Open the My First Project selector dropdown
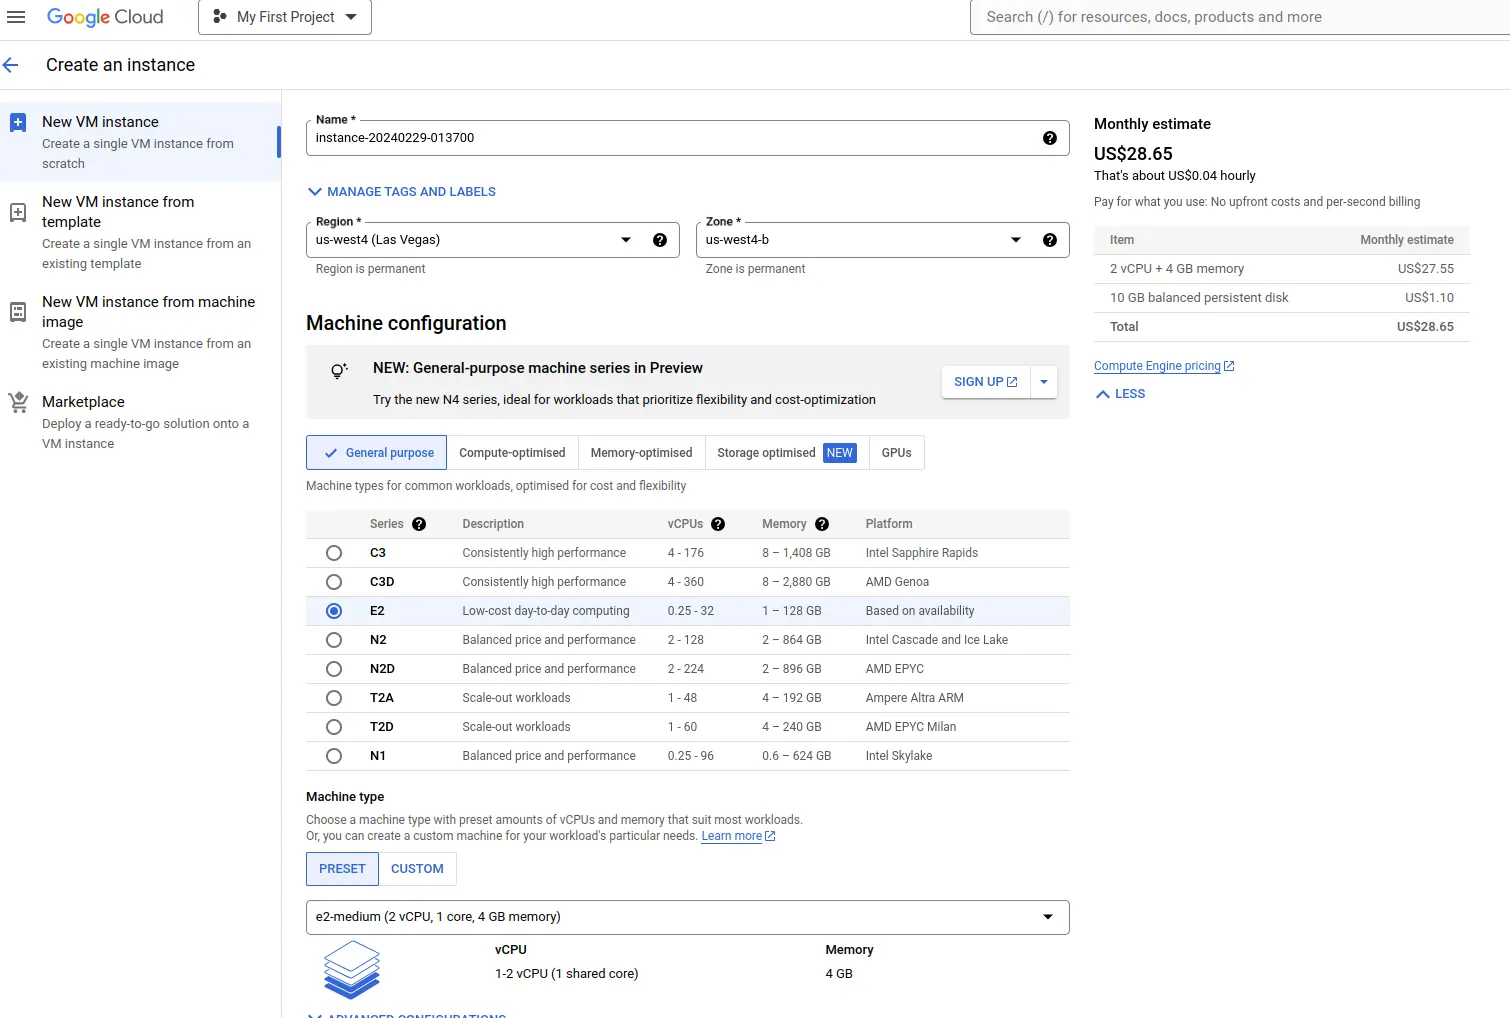 point(285,17)
